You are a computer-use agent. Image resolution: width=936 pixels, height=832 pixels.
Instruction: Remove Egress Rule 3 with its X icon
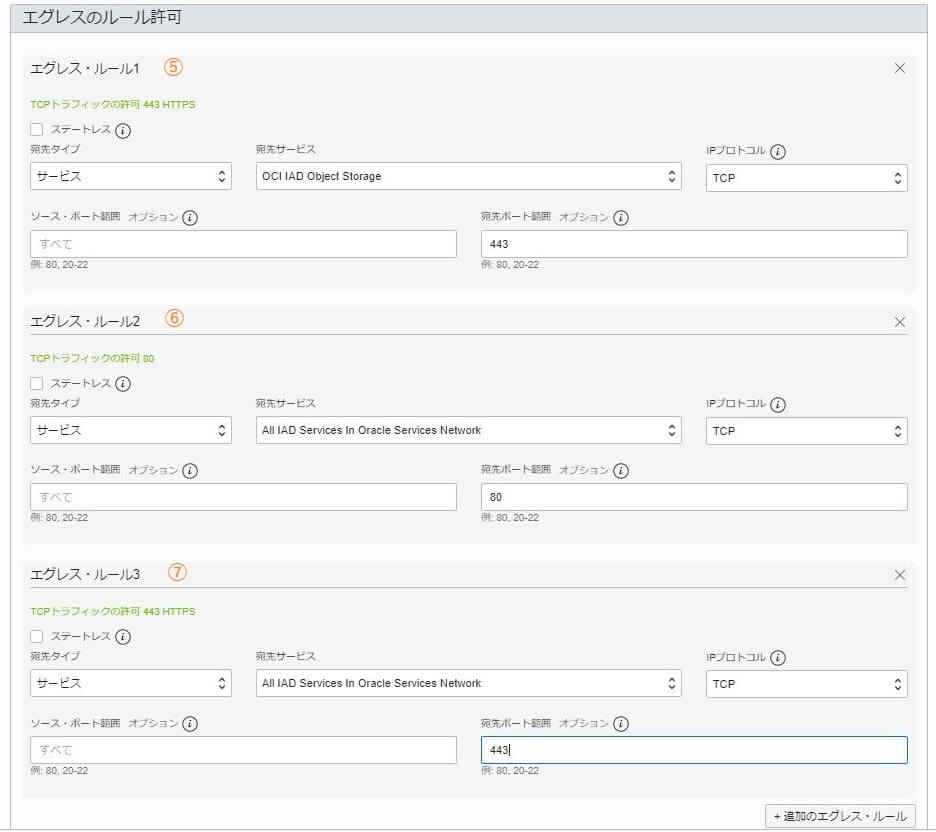point(900,575)
